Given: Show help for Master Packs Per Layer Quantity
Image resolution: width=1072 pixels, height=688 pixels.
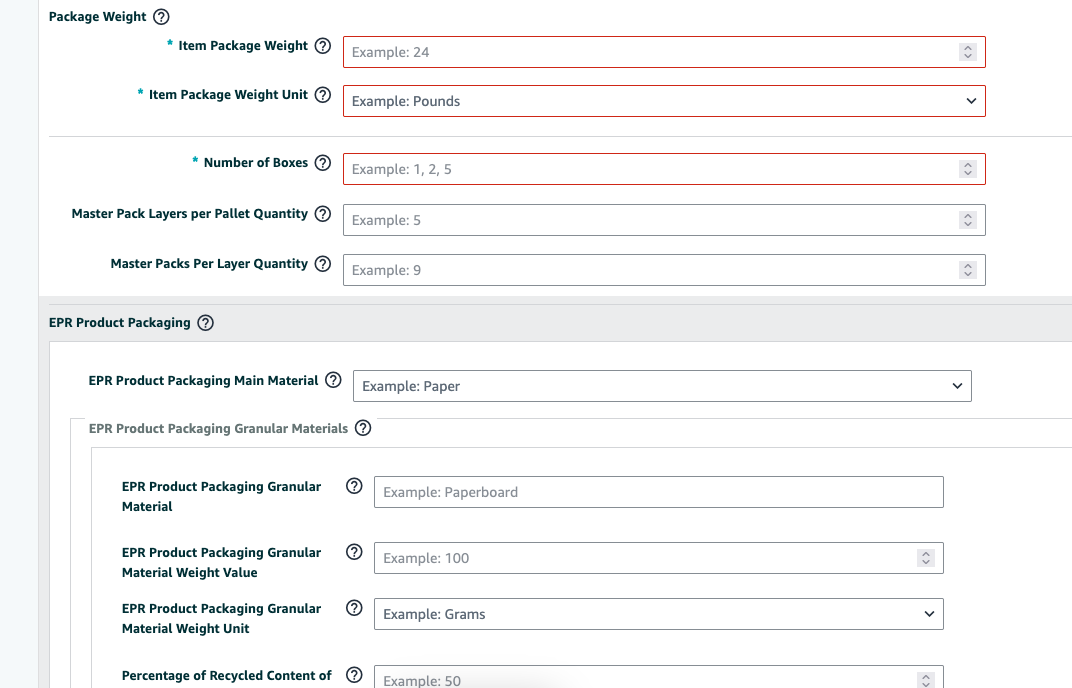Looking at the screenshot, I should click(322, 264).
